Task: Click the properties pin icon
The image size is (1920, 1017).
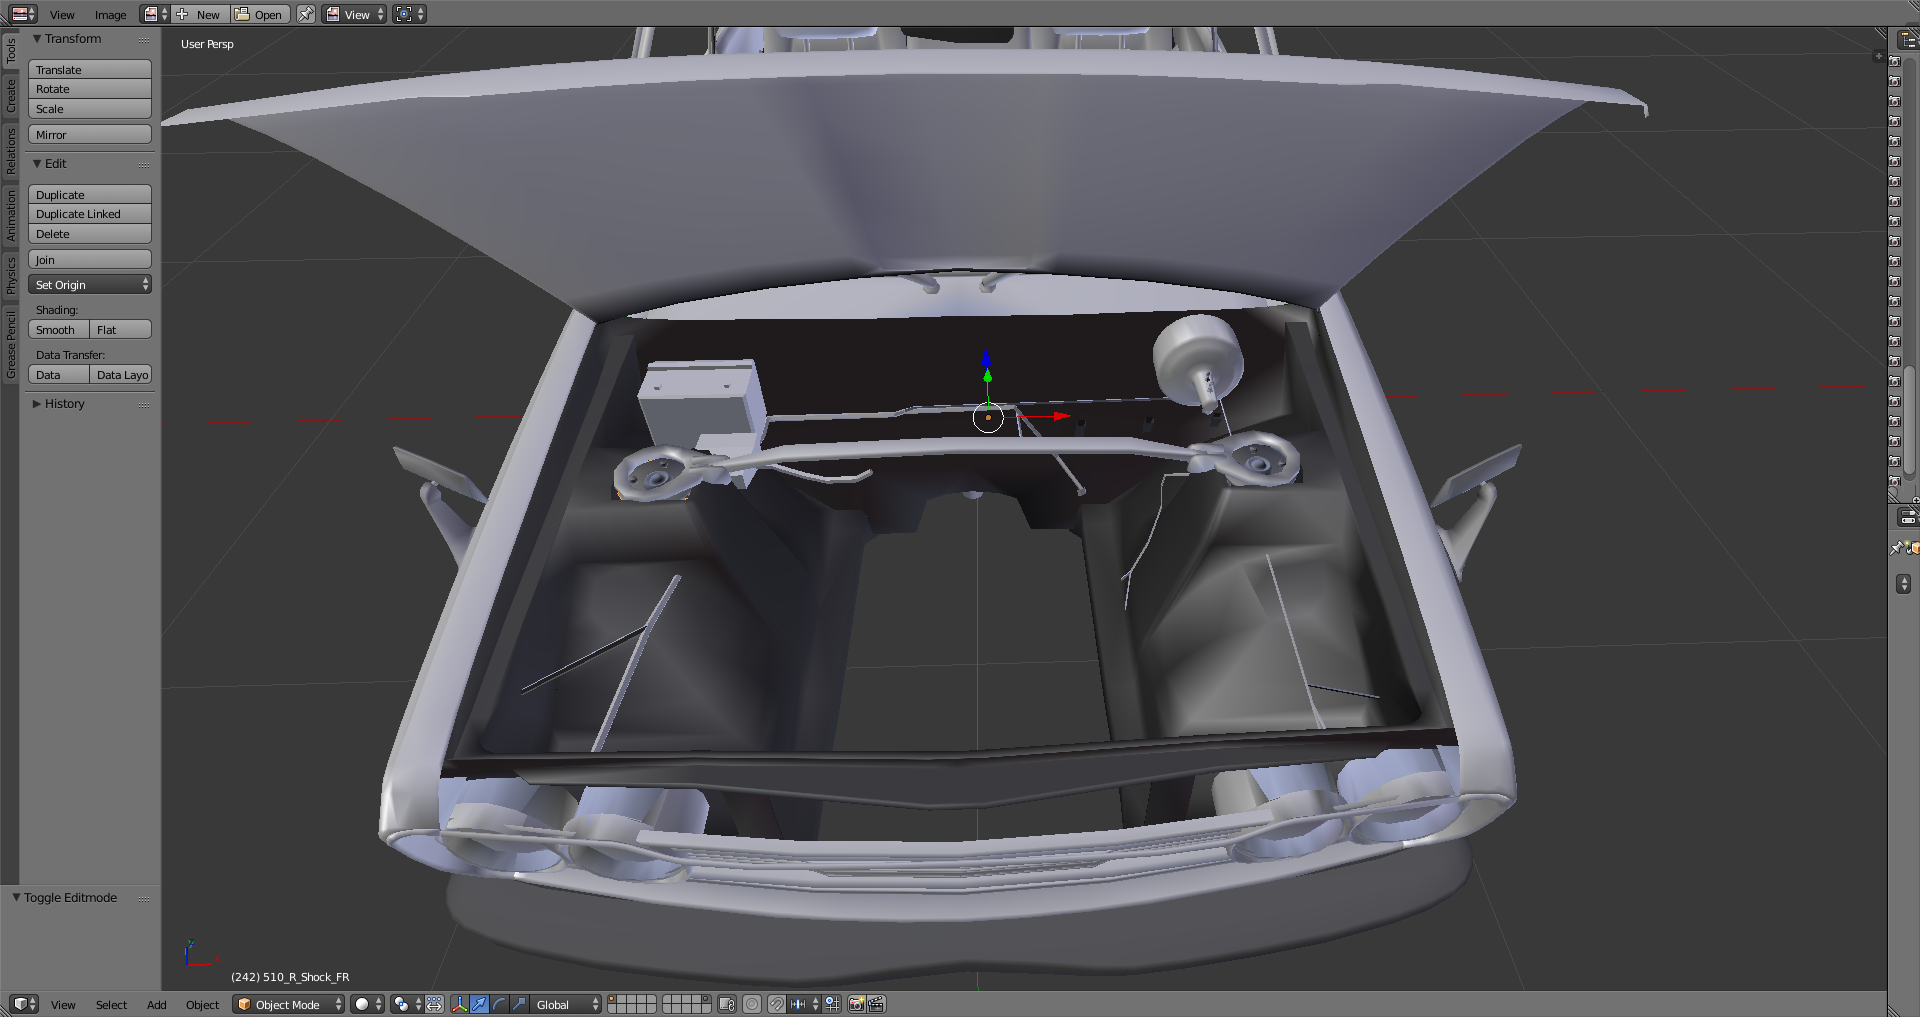Action: (1896, 548)
